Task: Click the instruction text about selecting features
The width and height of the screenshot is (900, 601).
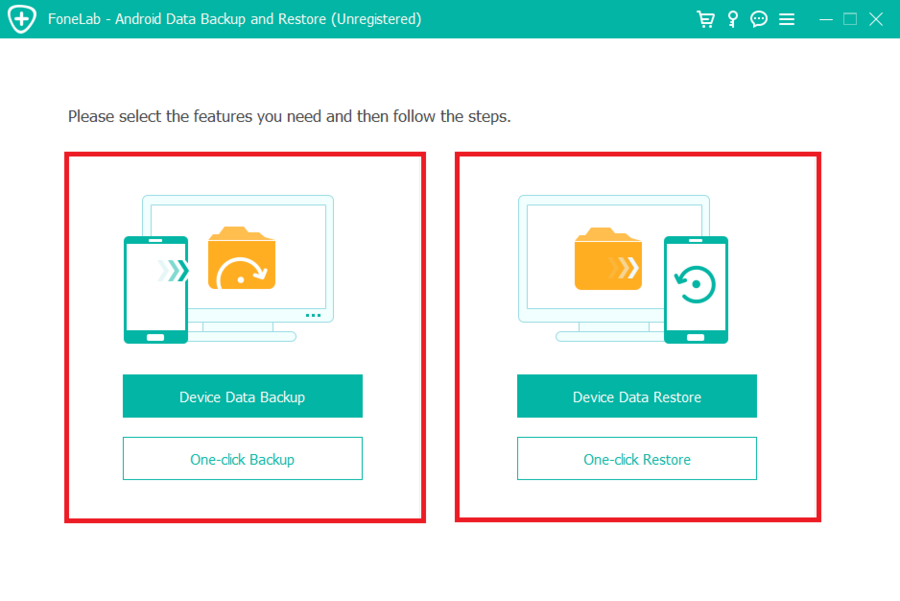Action: click(287, 116)
